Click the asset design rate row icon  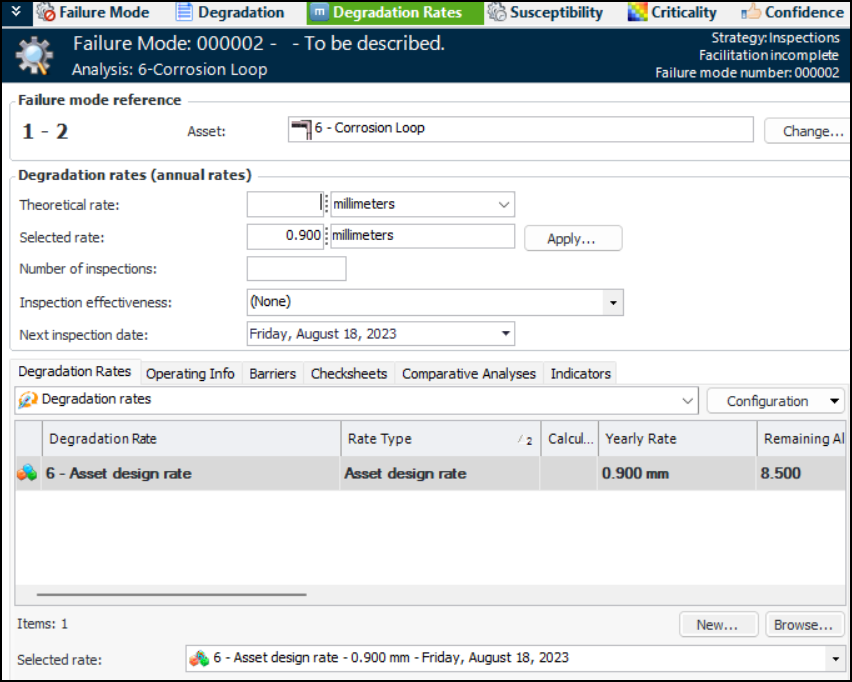28,474
